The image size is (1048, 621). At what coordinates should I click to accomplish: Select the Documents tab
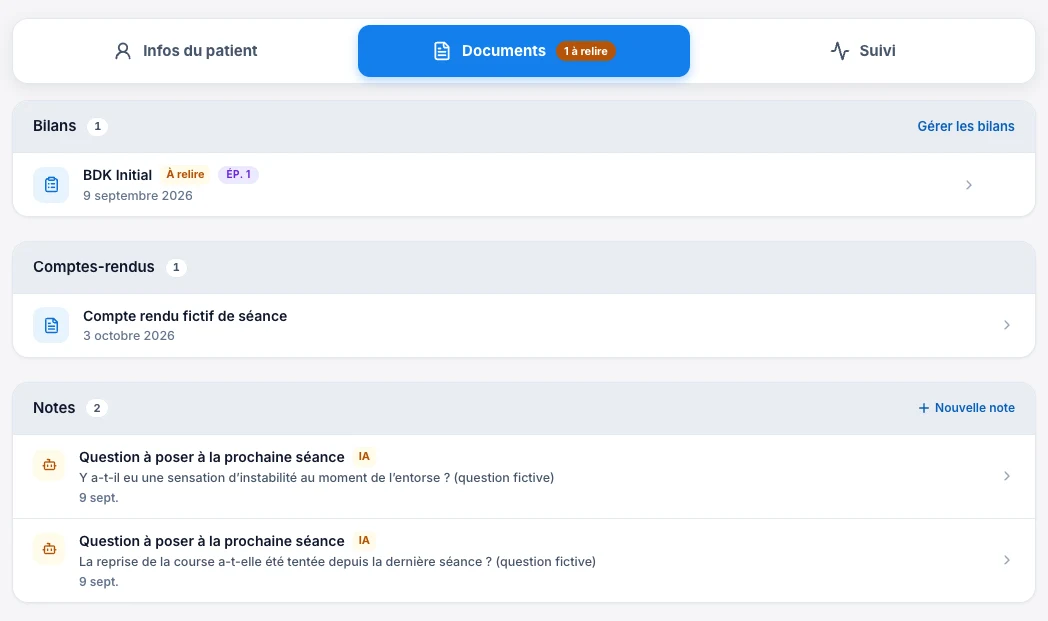tap(523, 51)
